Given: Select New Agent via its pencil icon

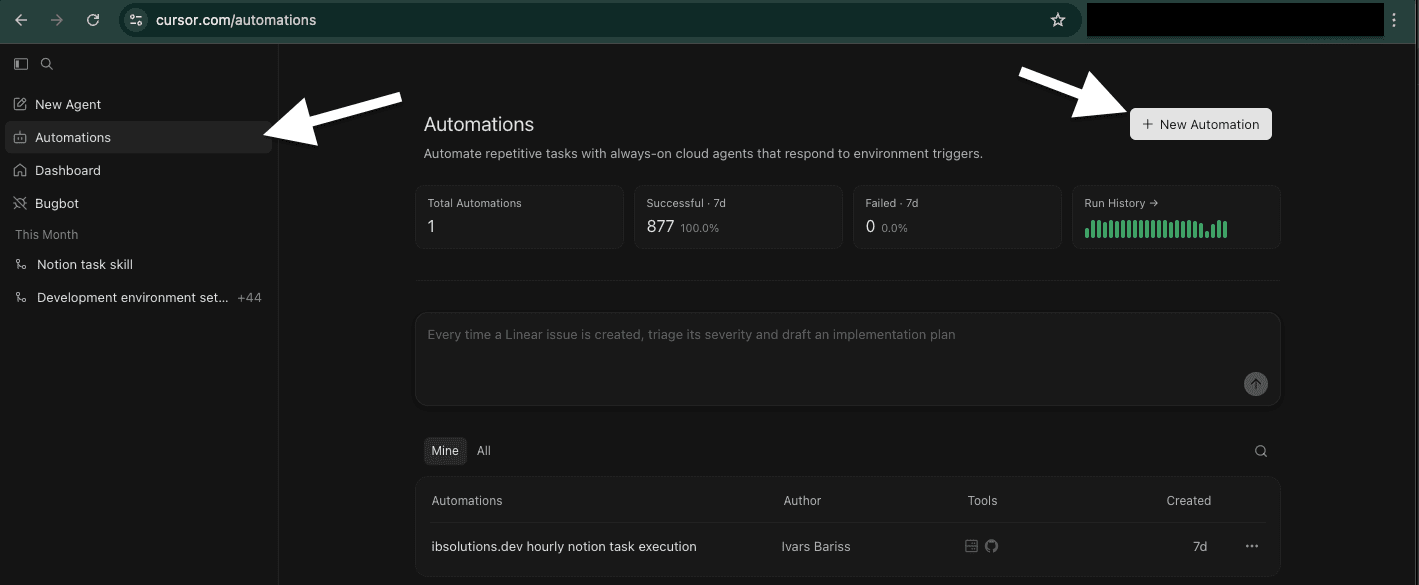Looking at the screenshot, I should [x=20, y=104].
